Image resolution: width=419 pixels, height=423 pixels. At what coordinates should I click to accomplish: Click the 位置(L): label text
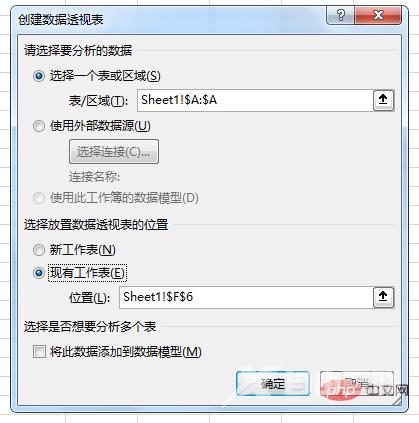click(89, 297)
